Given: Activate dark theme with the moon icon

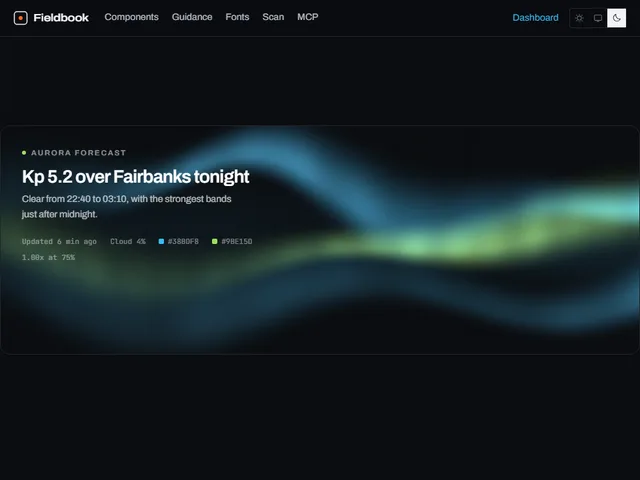Looking at the screenshot, I should (x=616, y=18).
